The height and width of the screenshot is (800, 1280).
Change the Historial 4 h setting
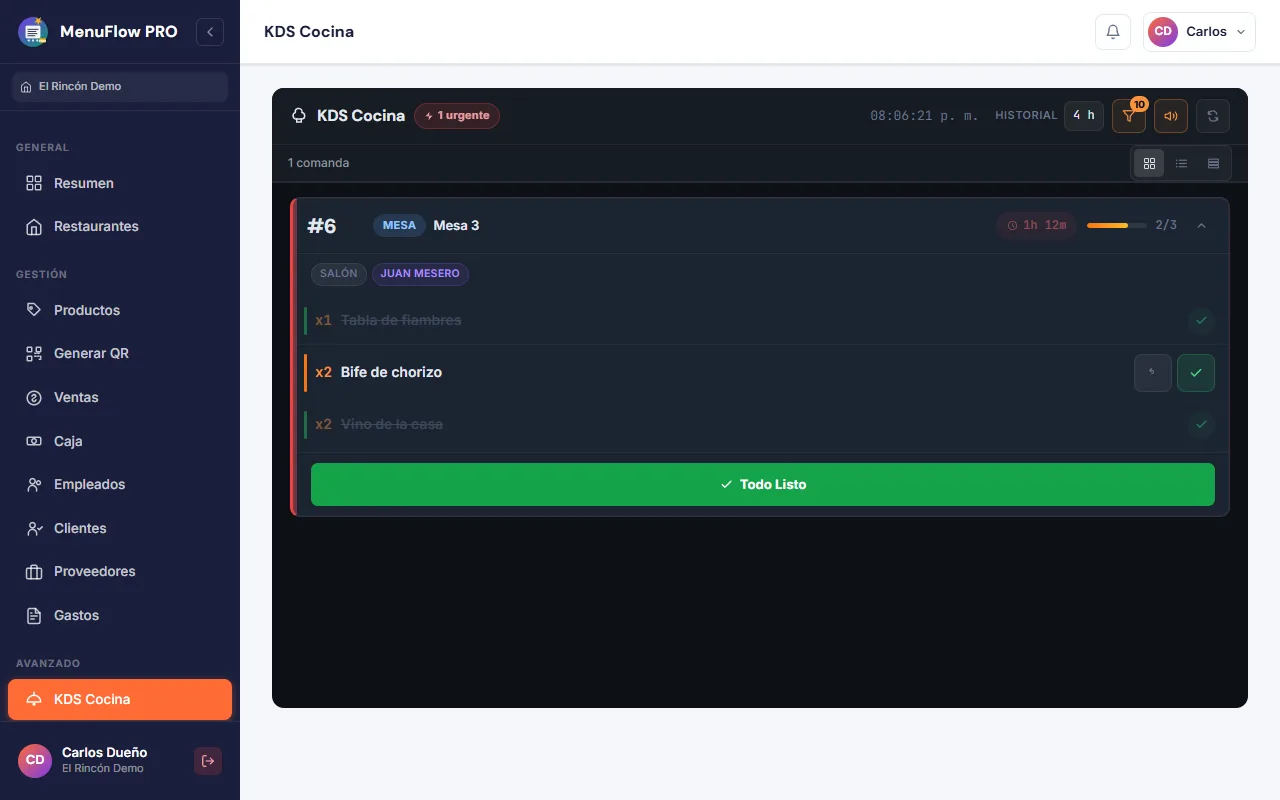click(1084, 116)
